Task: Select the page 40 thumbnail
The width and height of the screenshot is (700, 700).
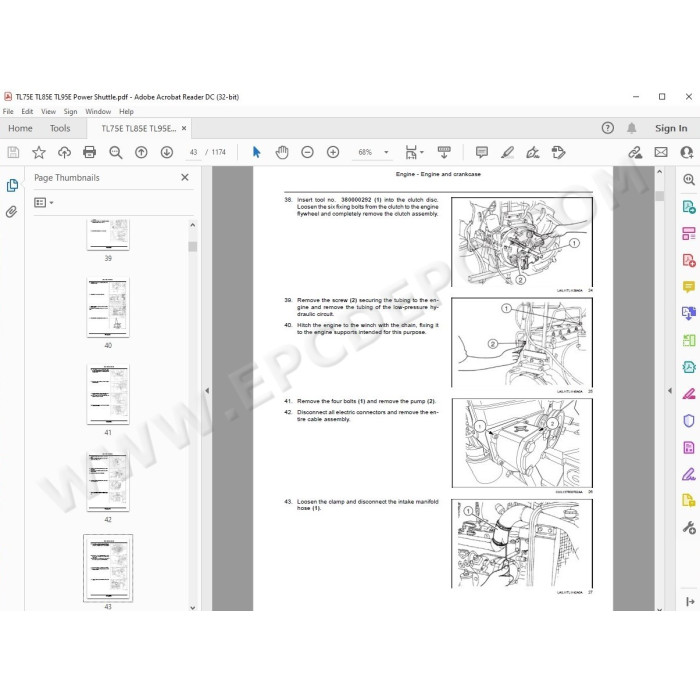Action: [x=108, y=307]
